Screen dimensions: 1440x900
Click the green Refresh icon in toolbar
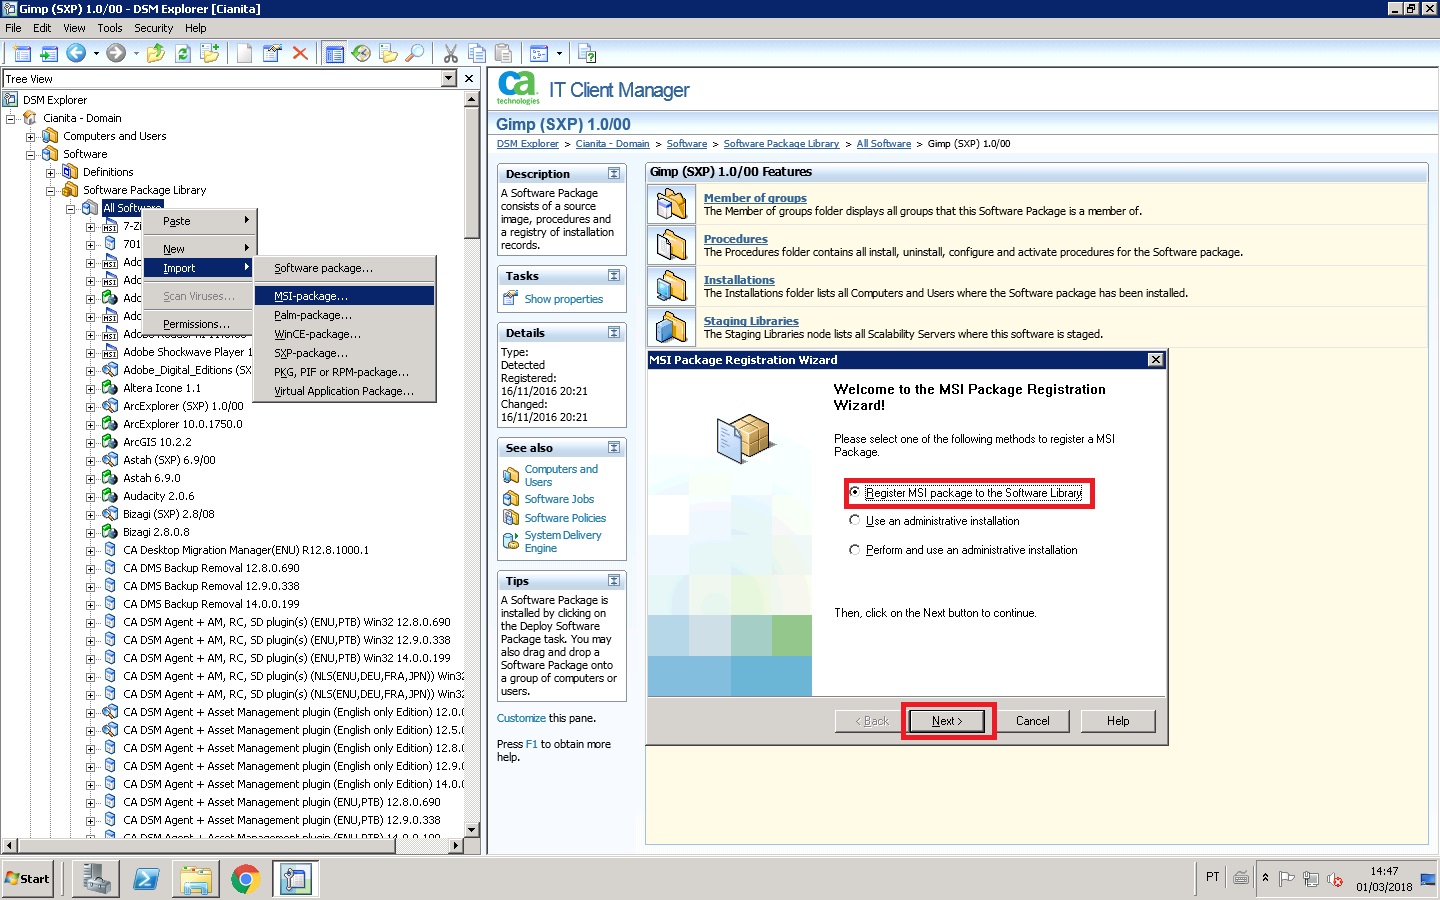tap(183, 53)
